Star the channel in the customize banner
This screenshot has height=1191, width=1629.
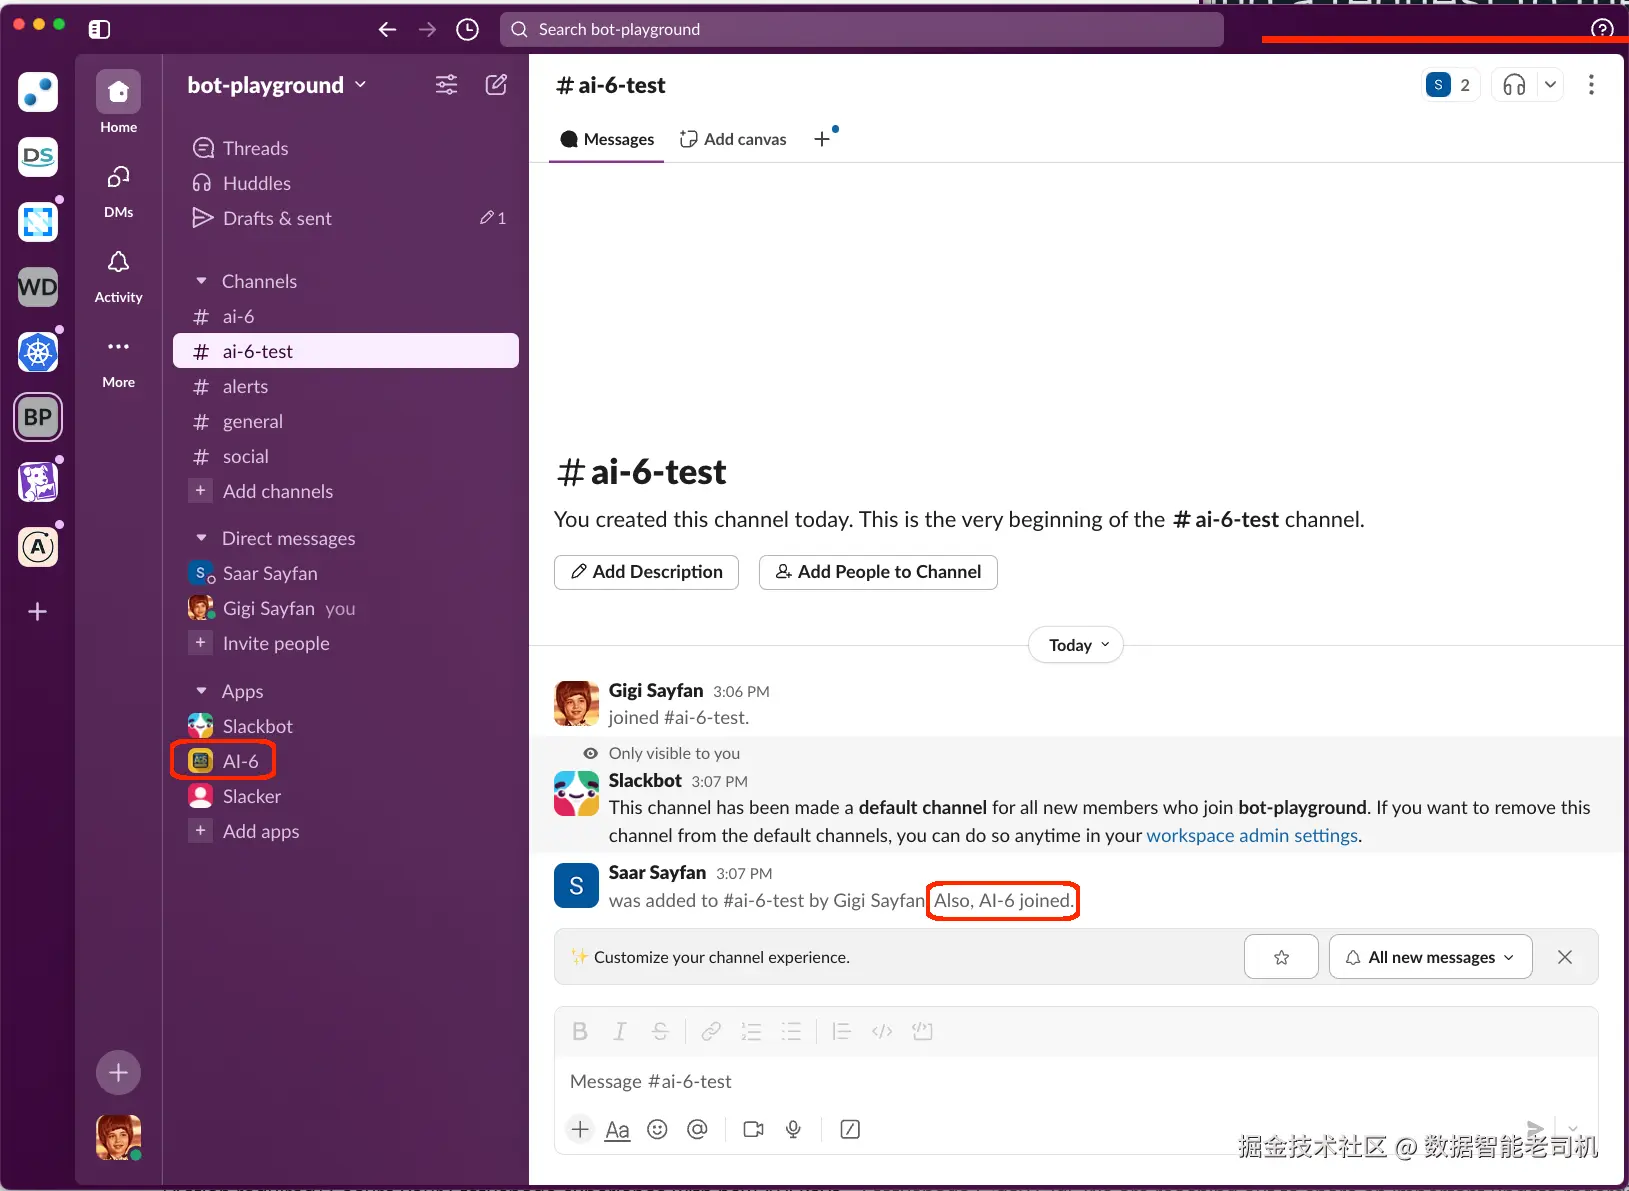1281,957
